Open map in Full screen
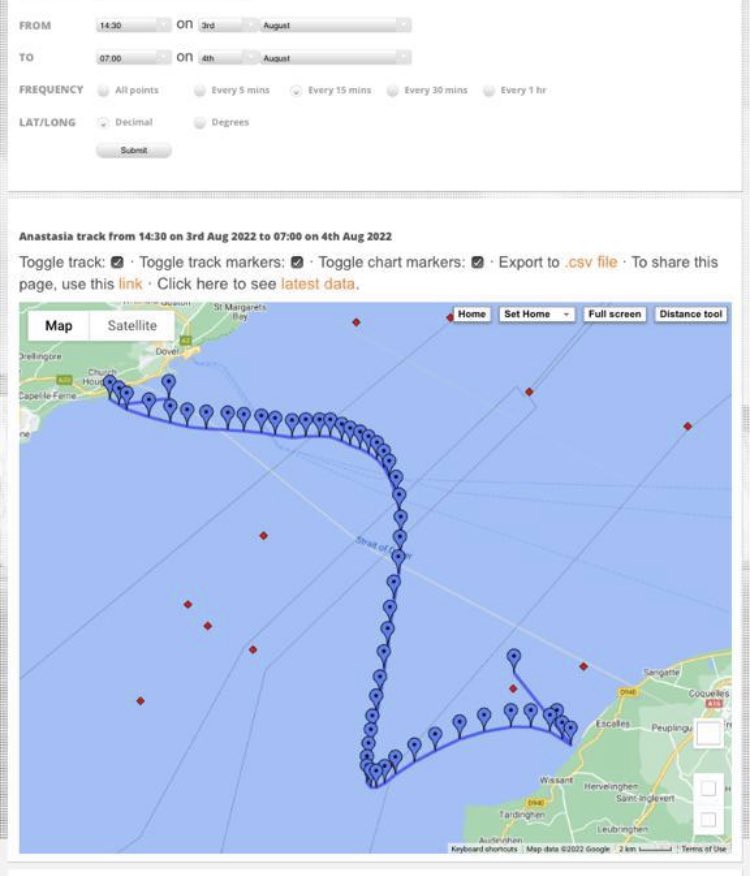 coord(614,314)
